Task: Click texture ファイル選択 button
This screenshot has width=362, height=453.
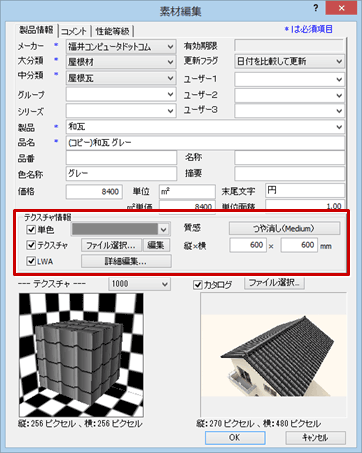Action: click(111, 245)
